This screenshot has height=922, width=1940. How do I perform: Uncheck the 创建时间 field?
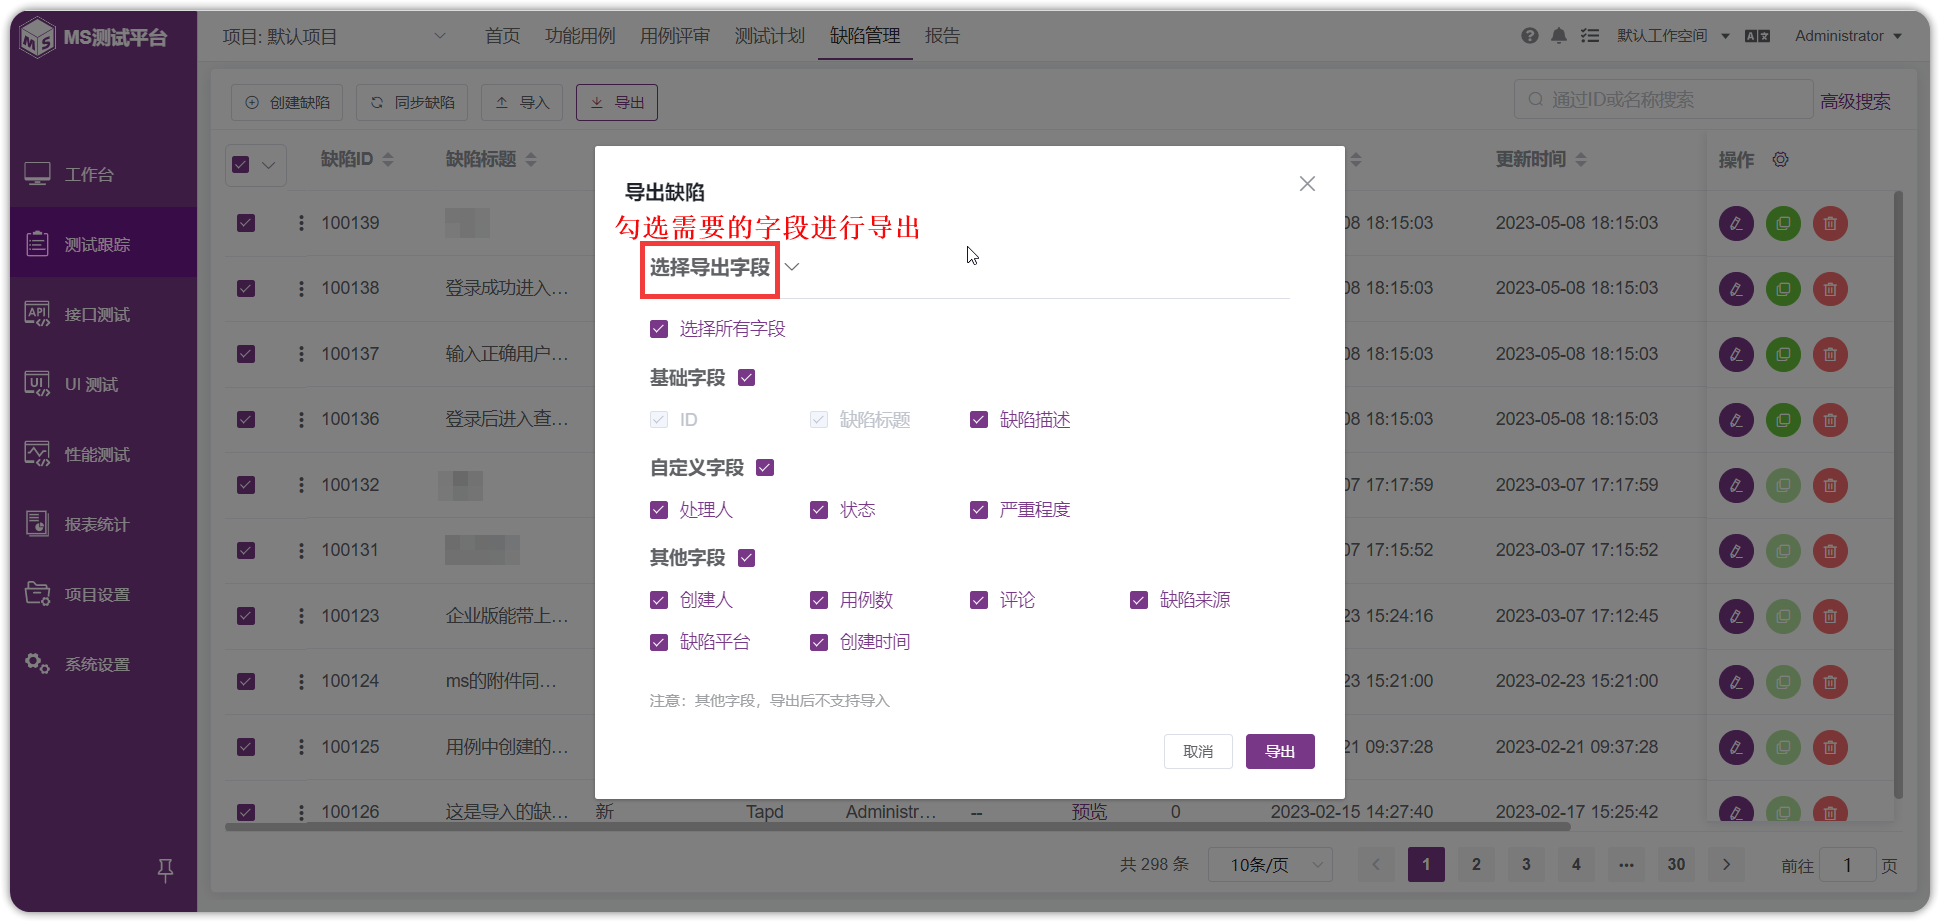(x=819, y=642)
